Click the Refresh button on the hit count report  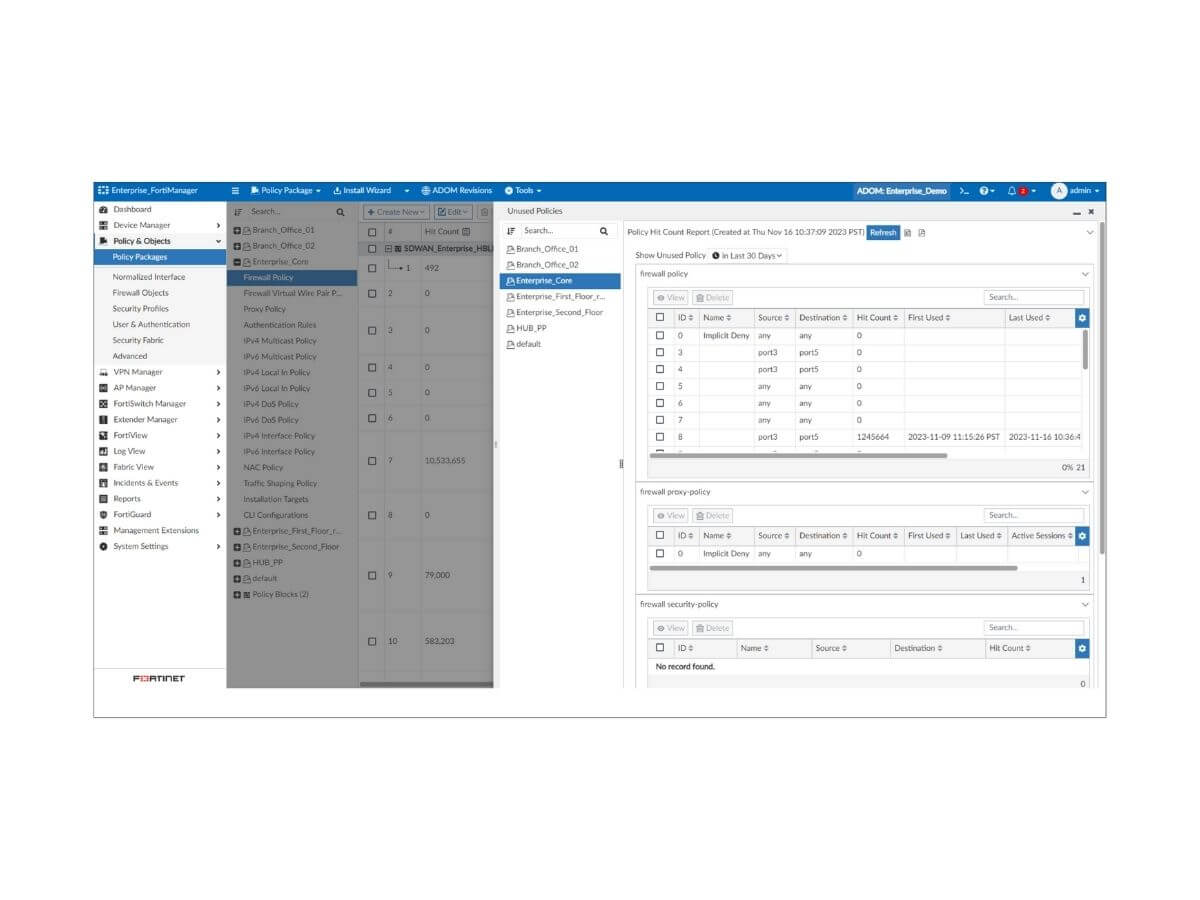click(883, 232)
